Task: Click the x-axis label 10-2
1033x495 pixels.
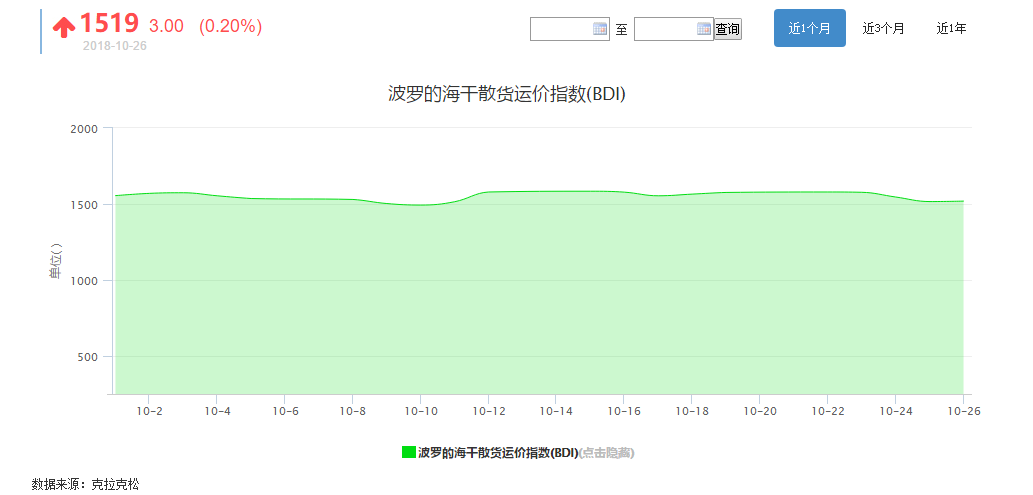Action: pos(149,411)
